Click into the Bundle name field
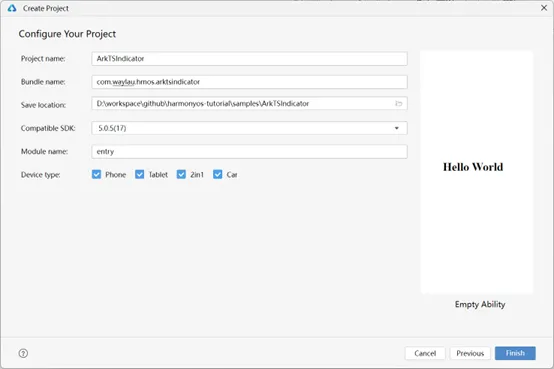 pyautogui.click(x=249, y=82)
